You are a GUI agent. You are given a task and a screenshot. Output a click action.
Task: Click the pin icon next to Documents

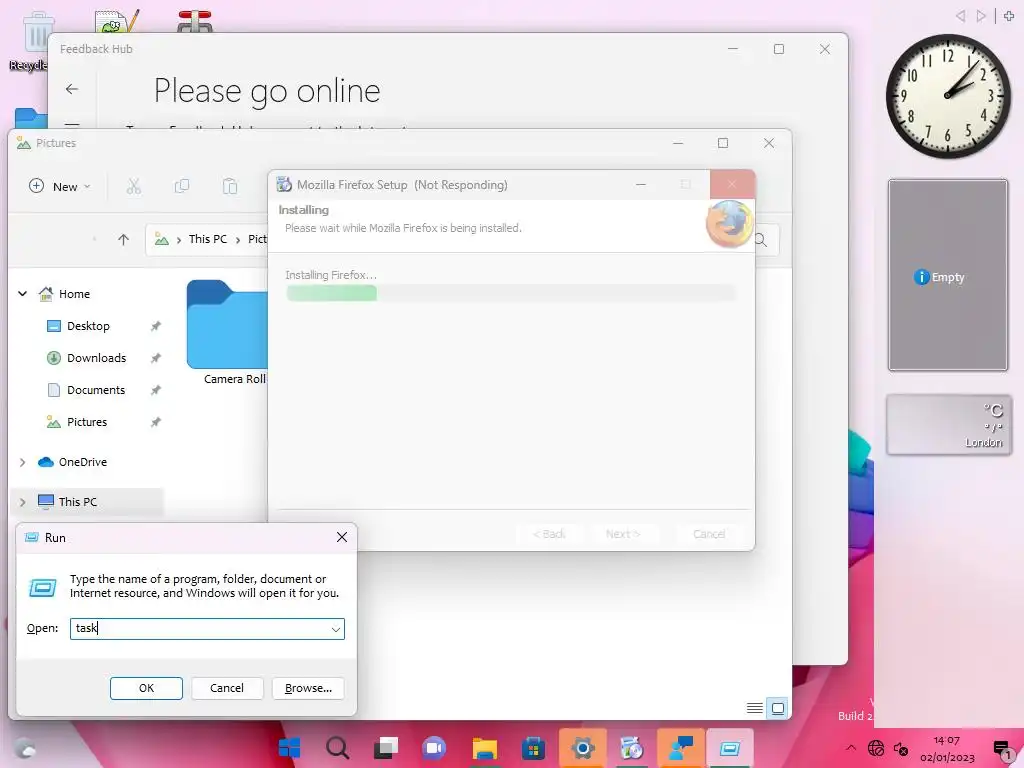coord(155,390)
